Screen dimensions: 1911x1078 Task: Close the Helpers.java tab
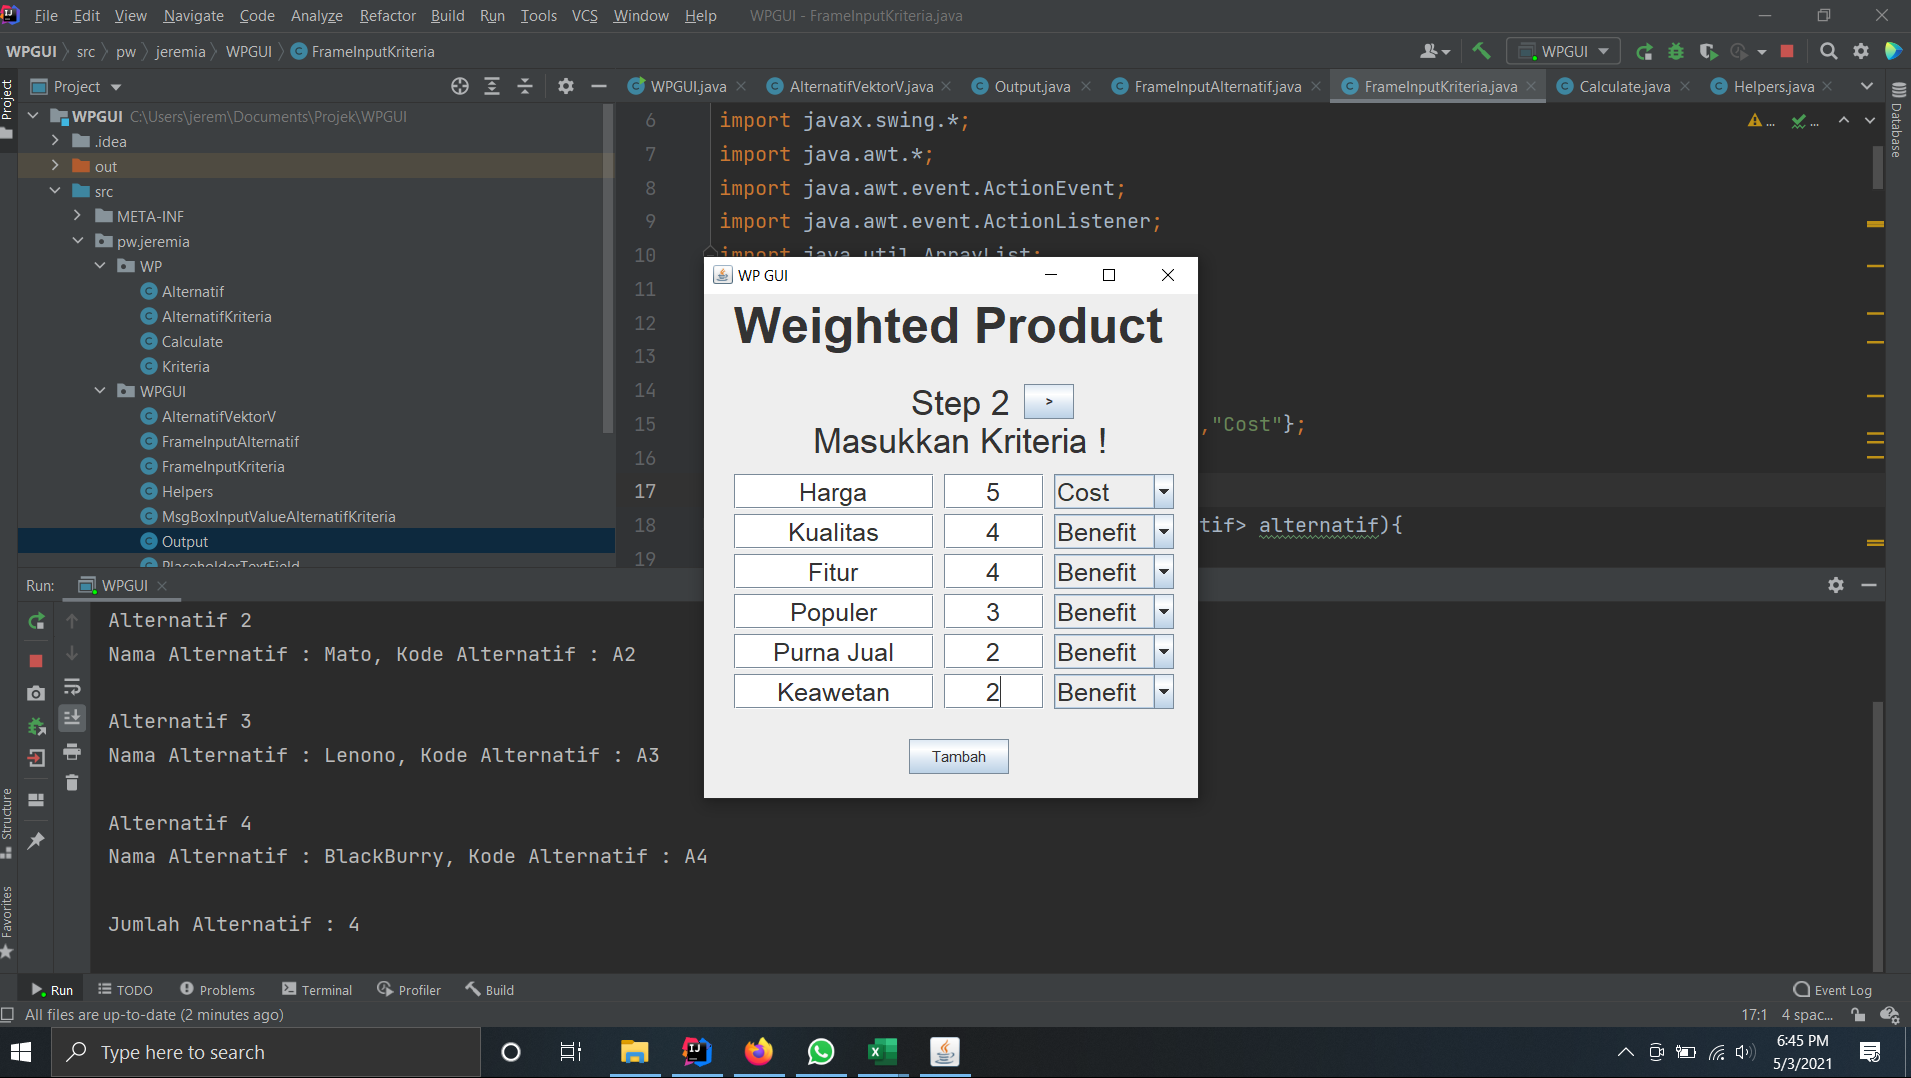(1827, 86)
